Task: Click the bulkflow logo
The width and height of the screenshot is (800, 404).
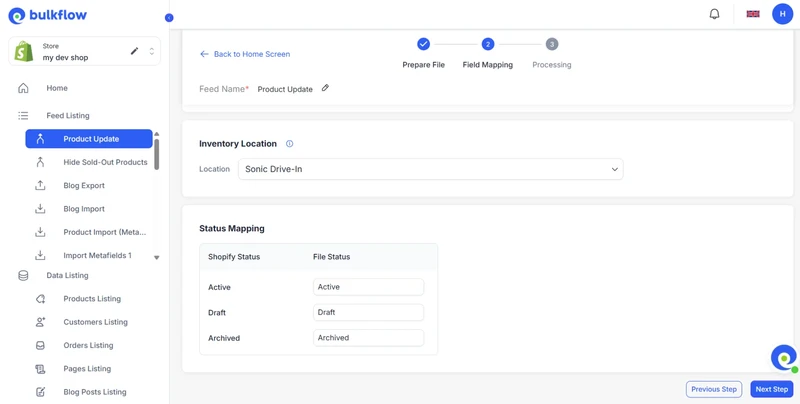Action: click(x=47, y=15)
